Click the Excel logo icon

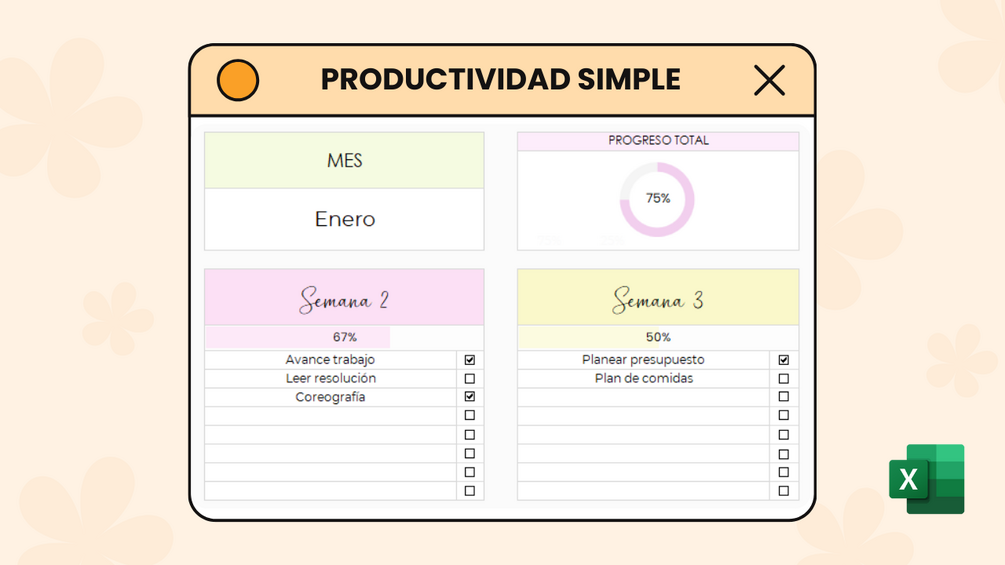click(927, 479)
